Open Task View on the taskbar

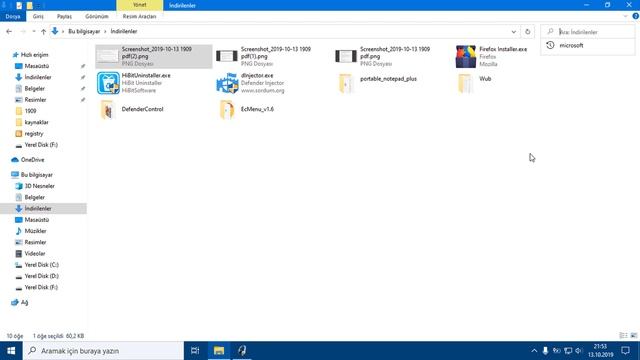click(195, 351)
